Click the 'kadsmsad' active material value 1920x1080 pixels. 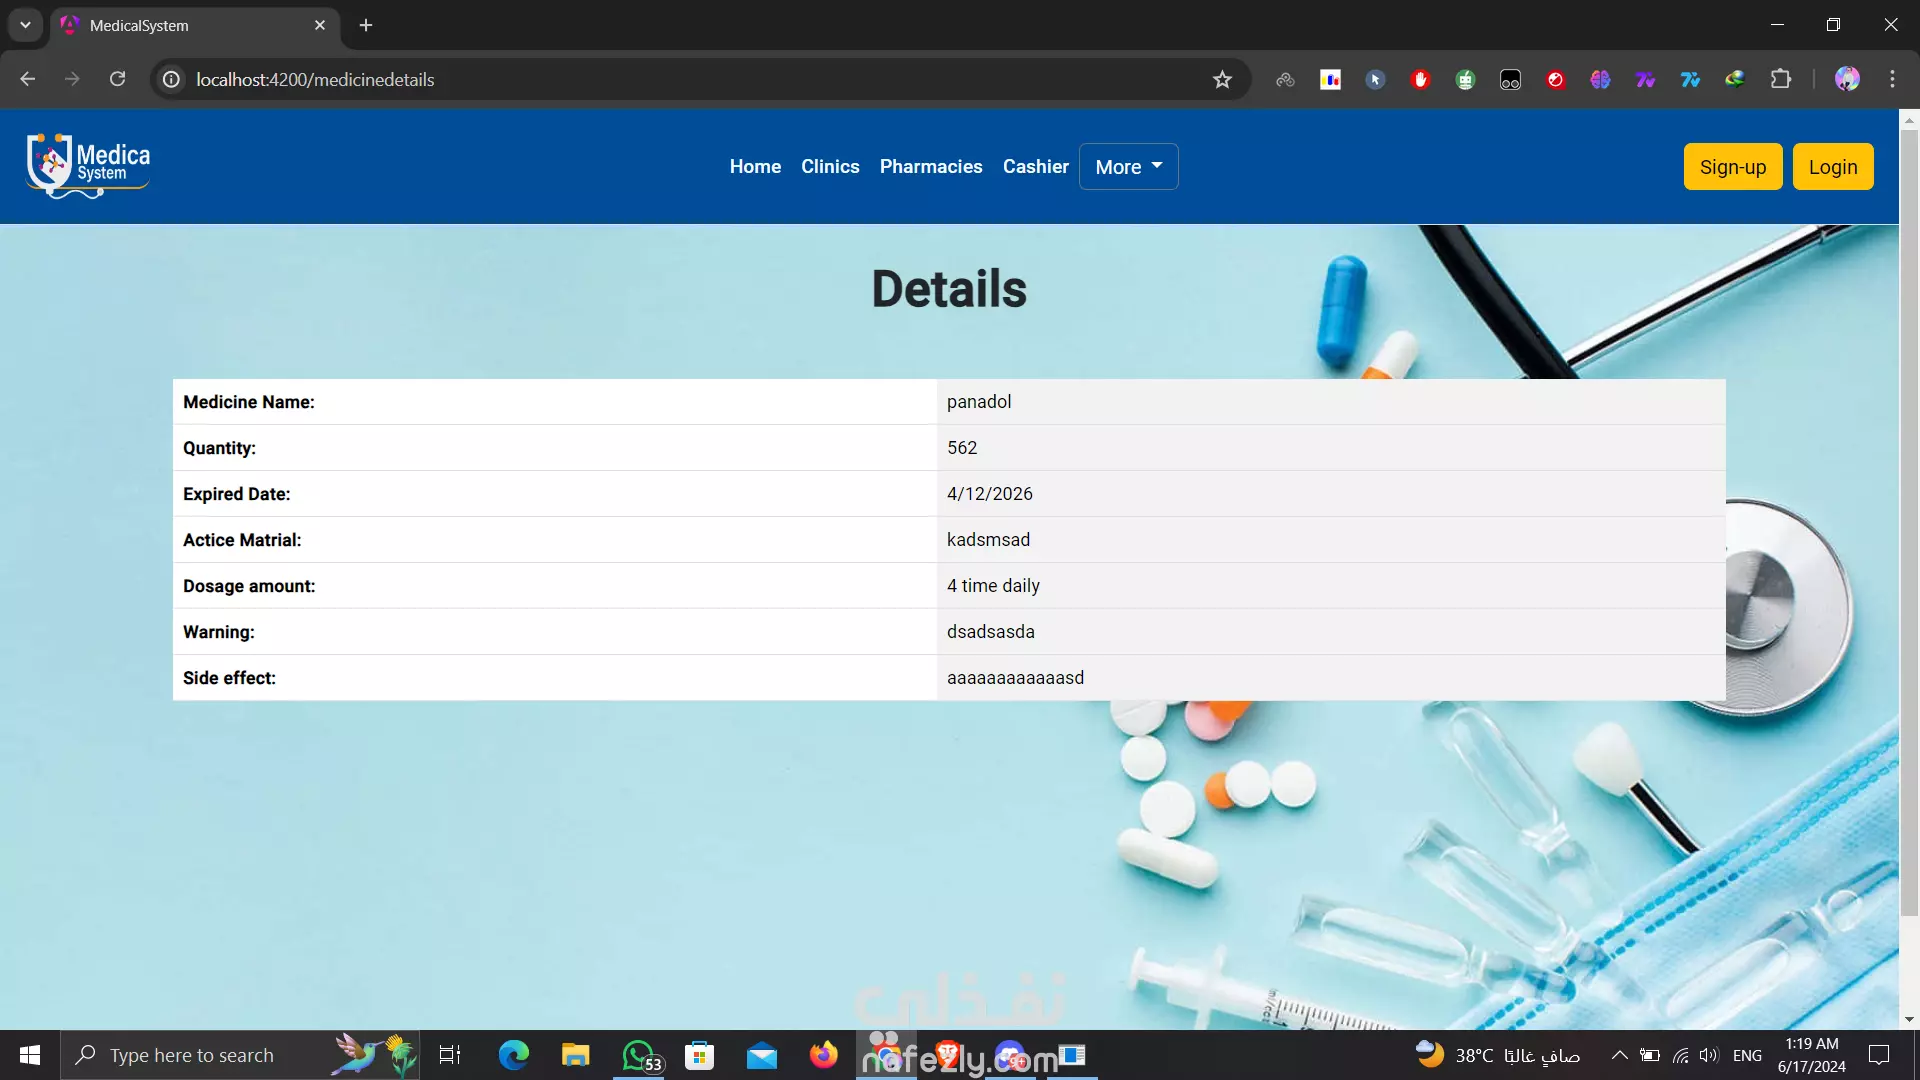[x=988, y=540]
